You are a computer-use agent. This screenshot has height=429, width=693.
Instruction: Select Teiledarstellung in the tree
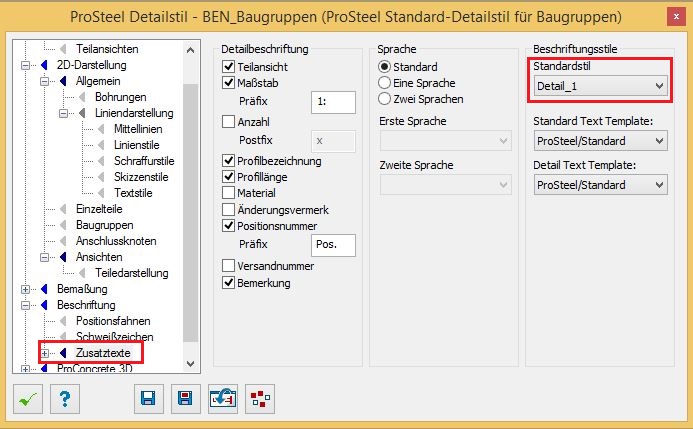coord(132,273)
